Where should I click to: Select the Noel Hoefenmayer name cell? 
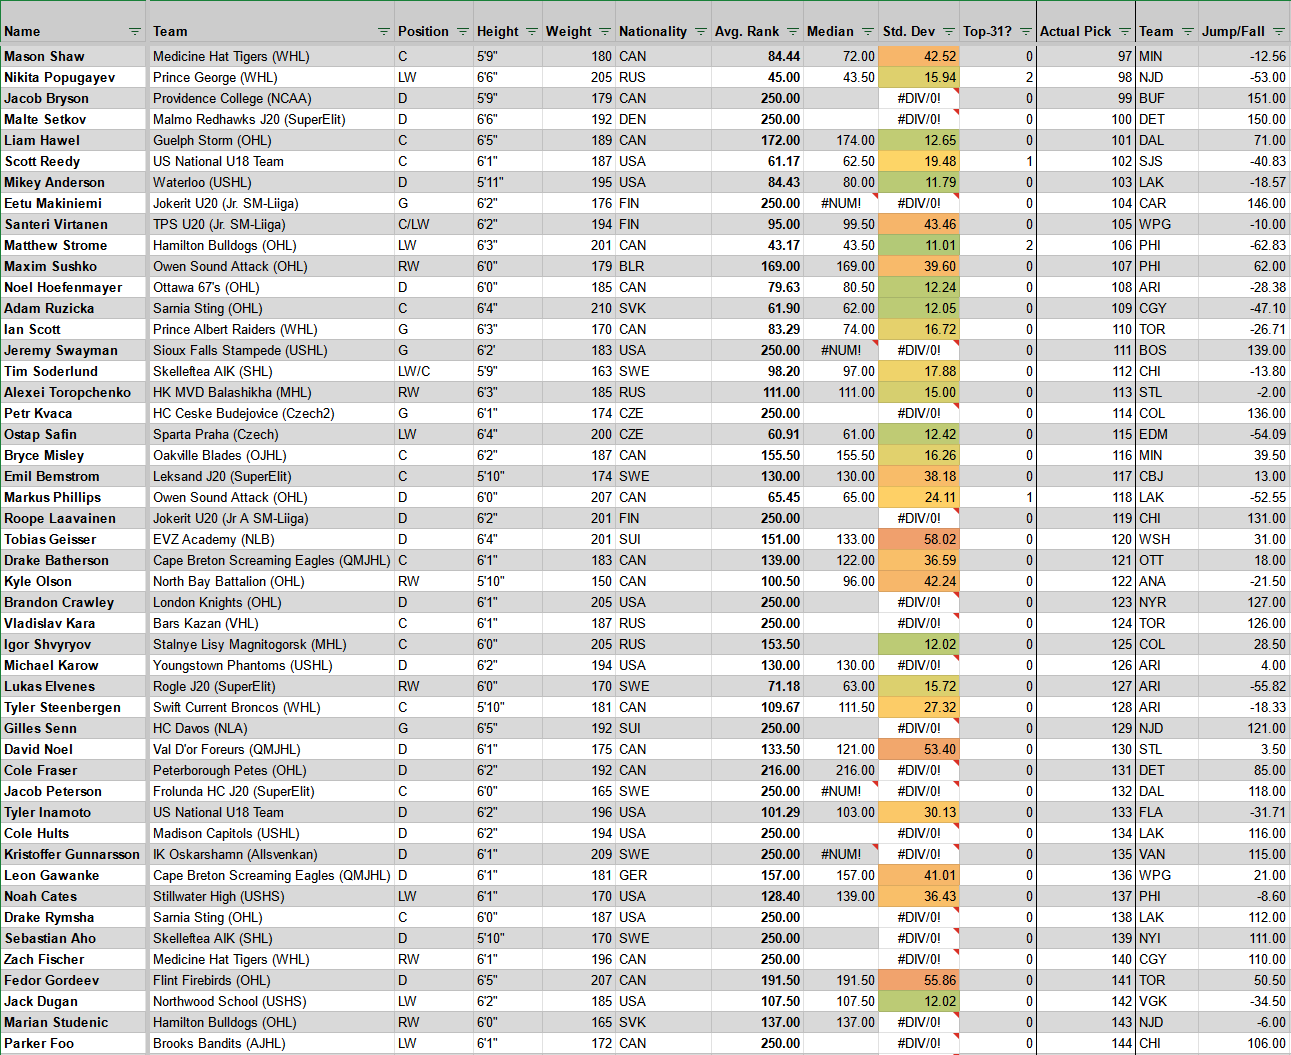pyautogui.click(x=74, y=287)
